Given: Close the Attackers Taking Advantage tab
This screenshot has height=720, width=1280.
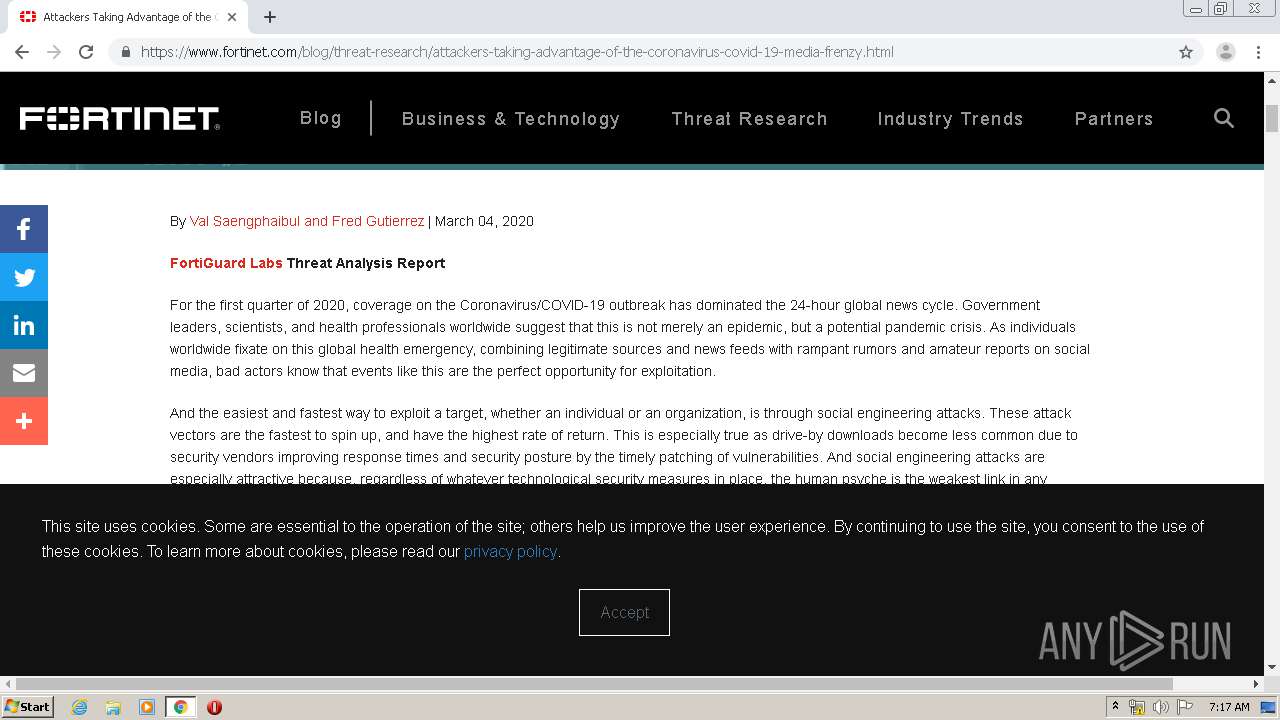Looking at the screenshot, I should tap(233, 17).
